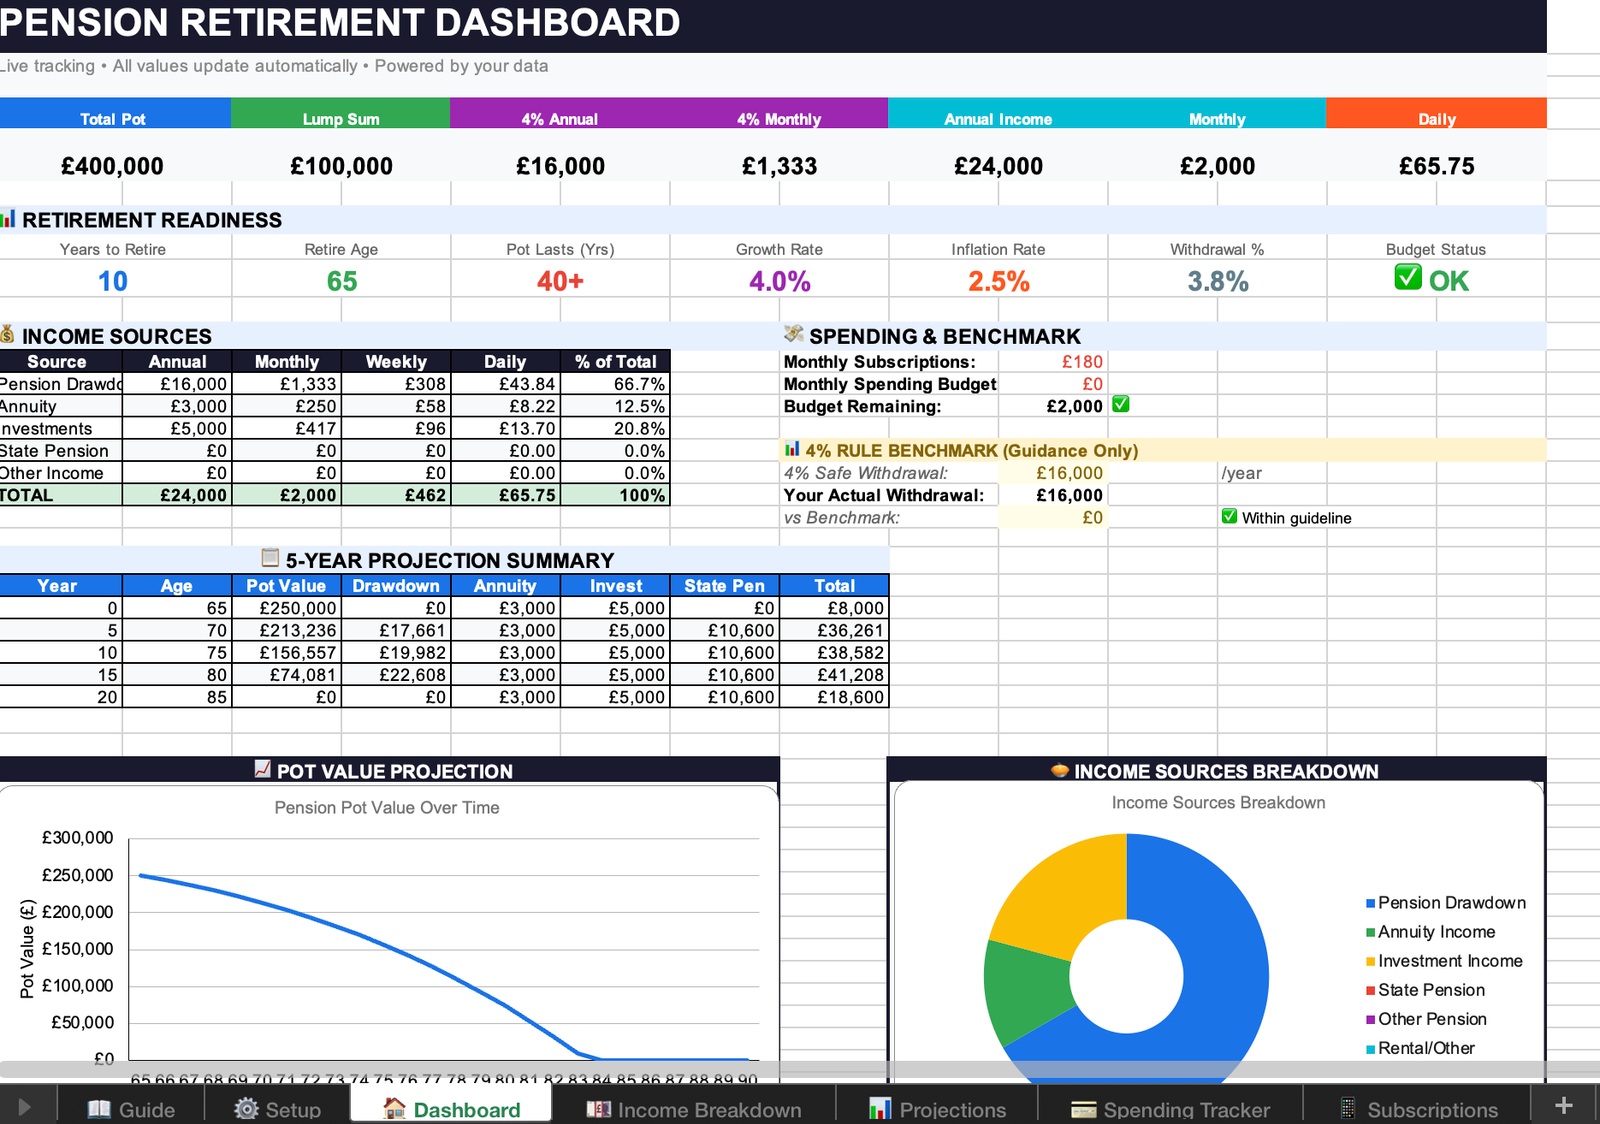Click the chart icon on Pot Value Projection header
The image size is (1600, 1124).
260,771
